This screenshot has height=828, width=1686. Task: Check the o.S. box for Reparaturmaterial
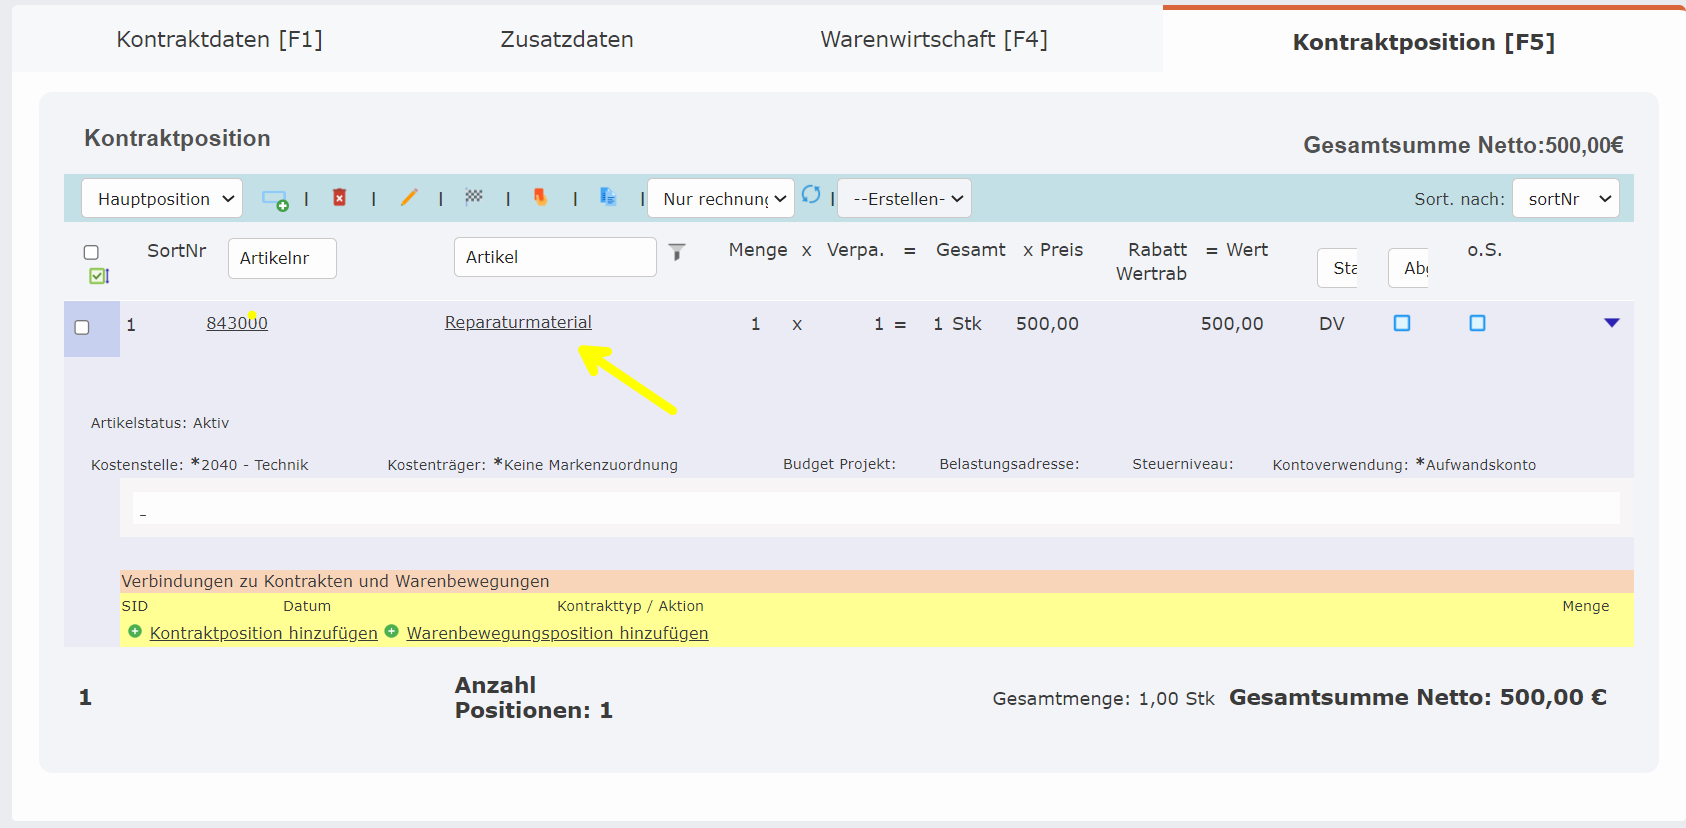coord(1477,323)
